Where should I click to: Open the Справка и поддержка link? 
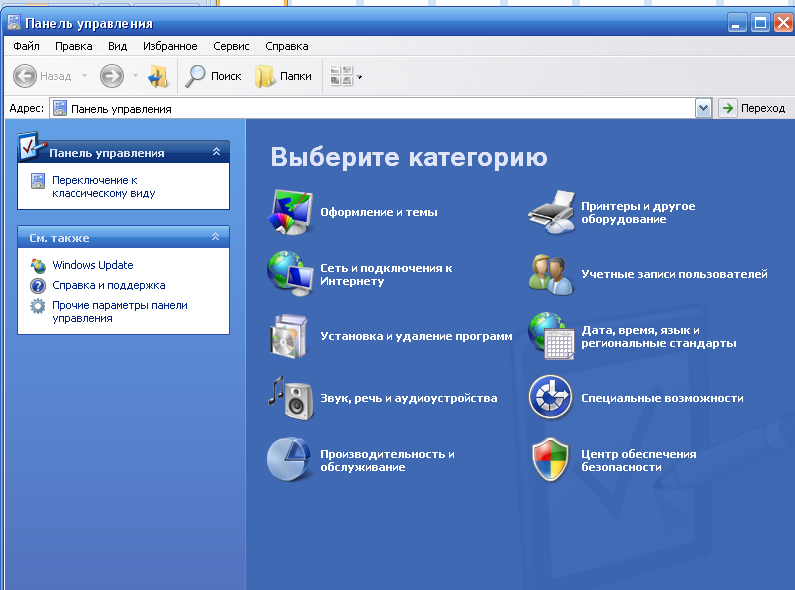[109, 285]
